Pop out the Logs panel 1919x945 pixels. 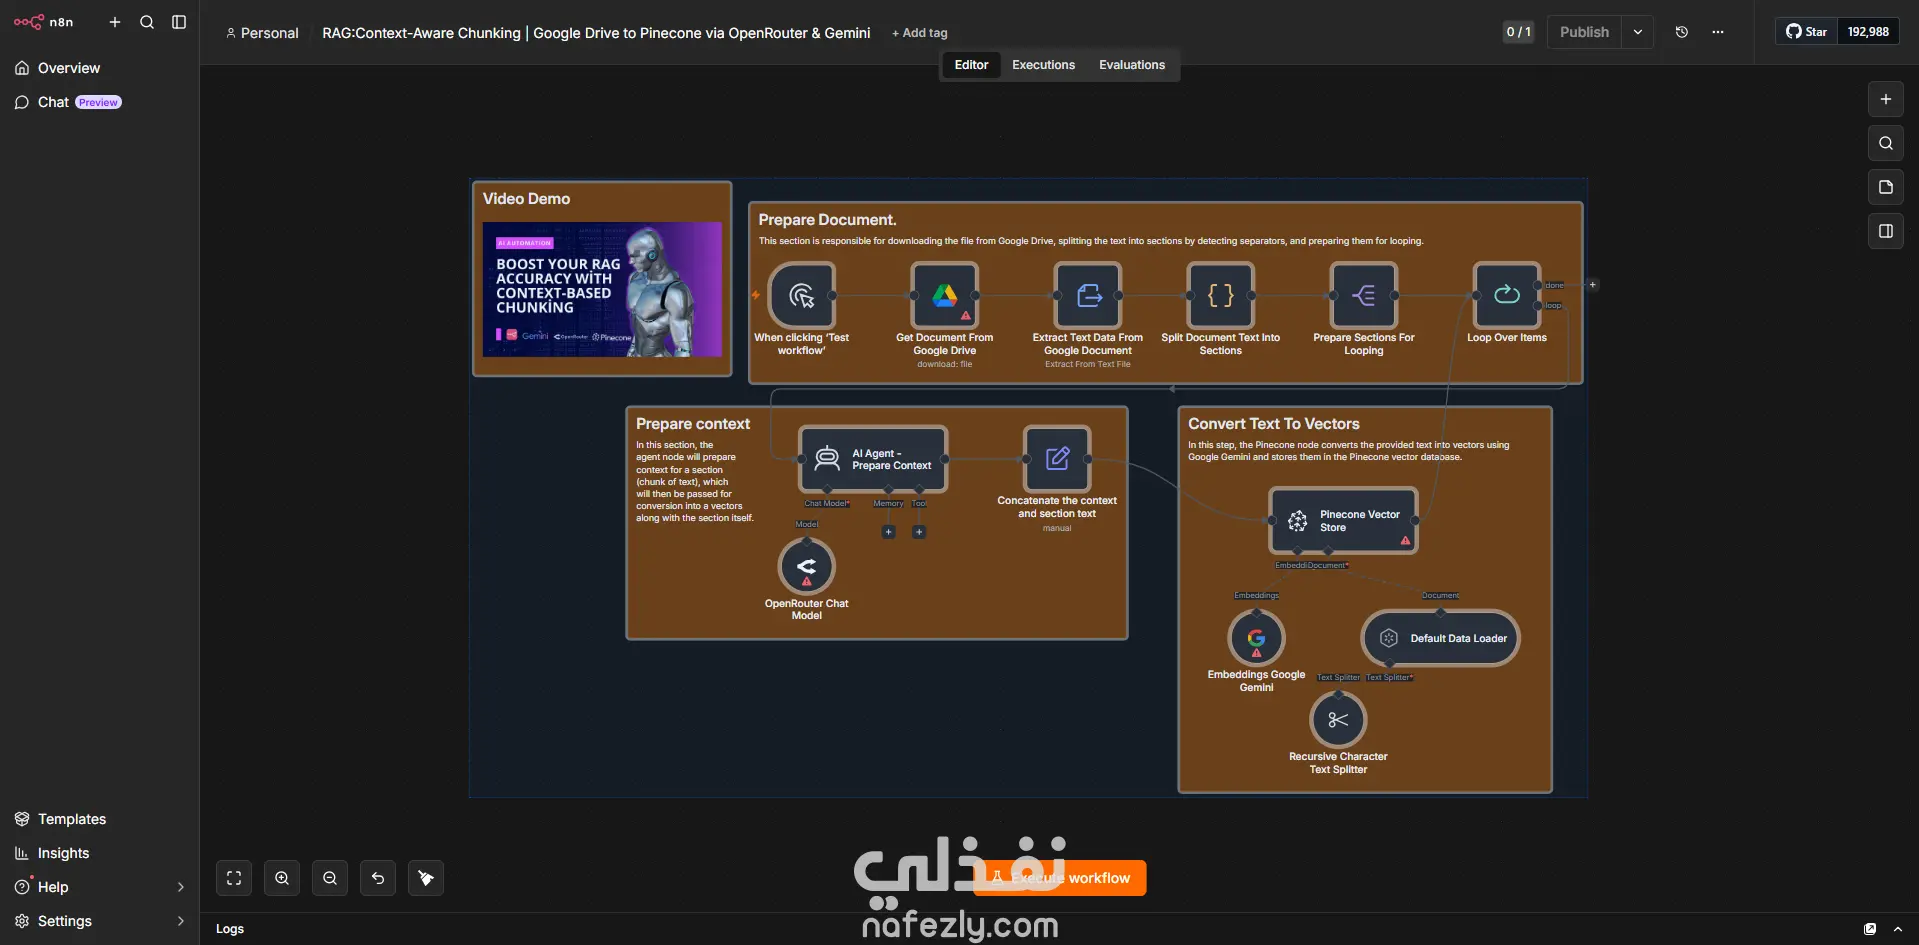coord(1870,929)
